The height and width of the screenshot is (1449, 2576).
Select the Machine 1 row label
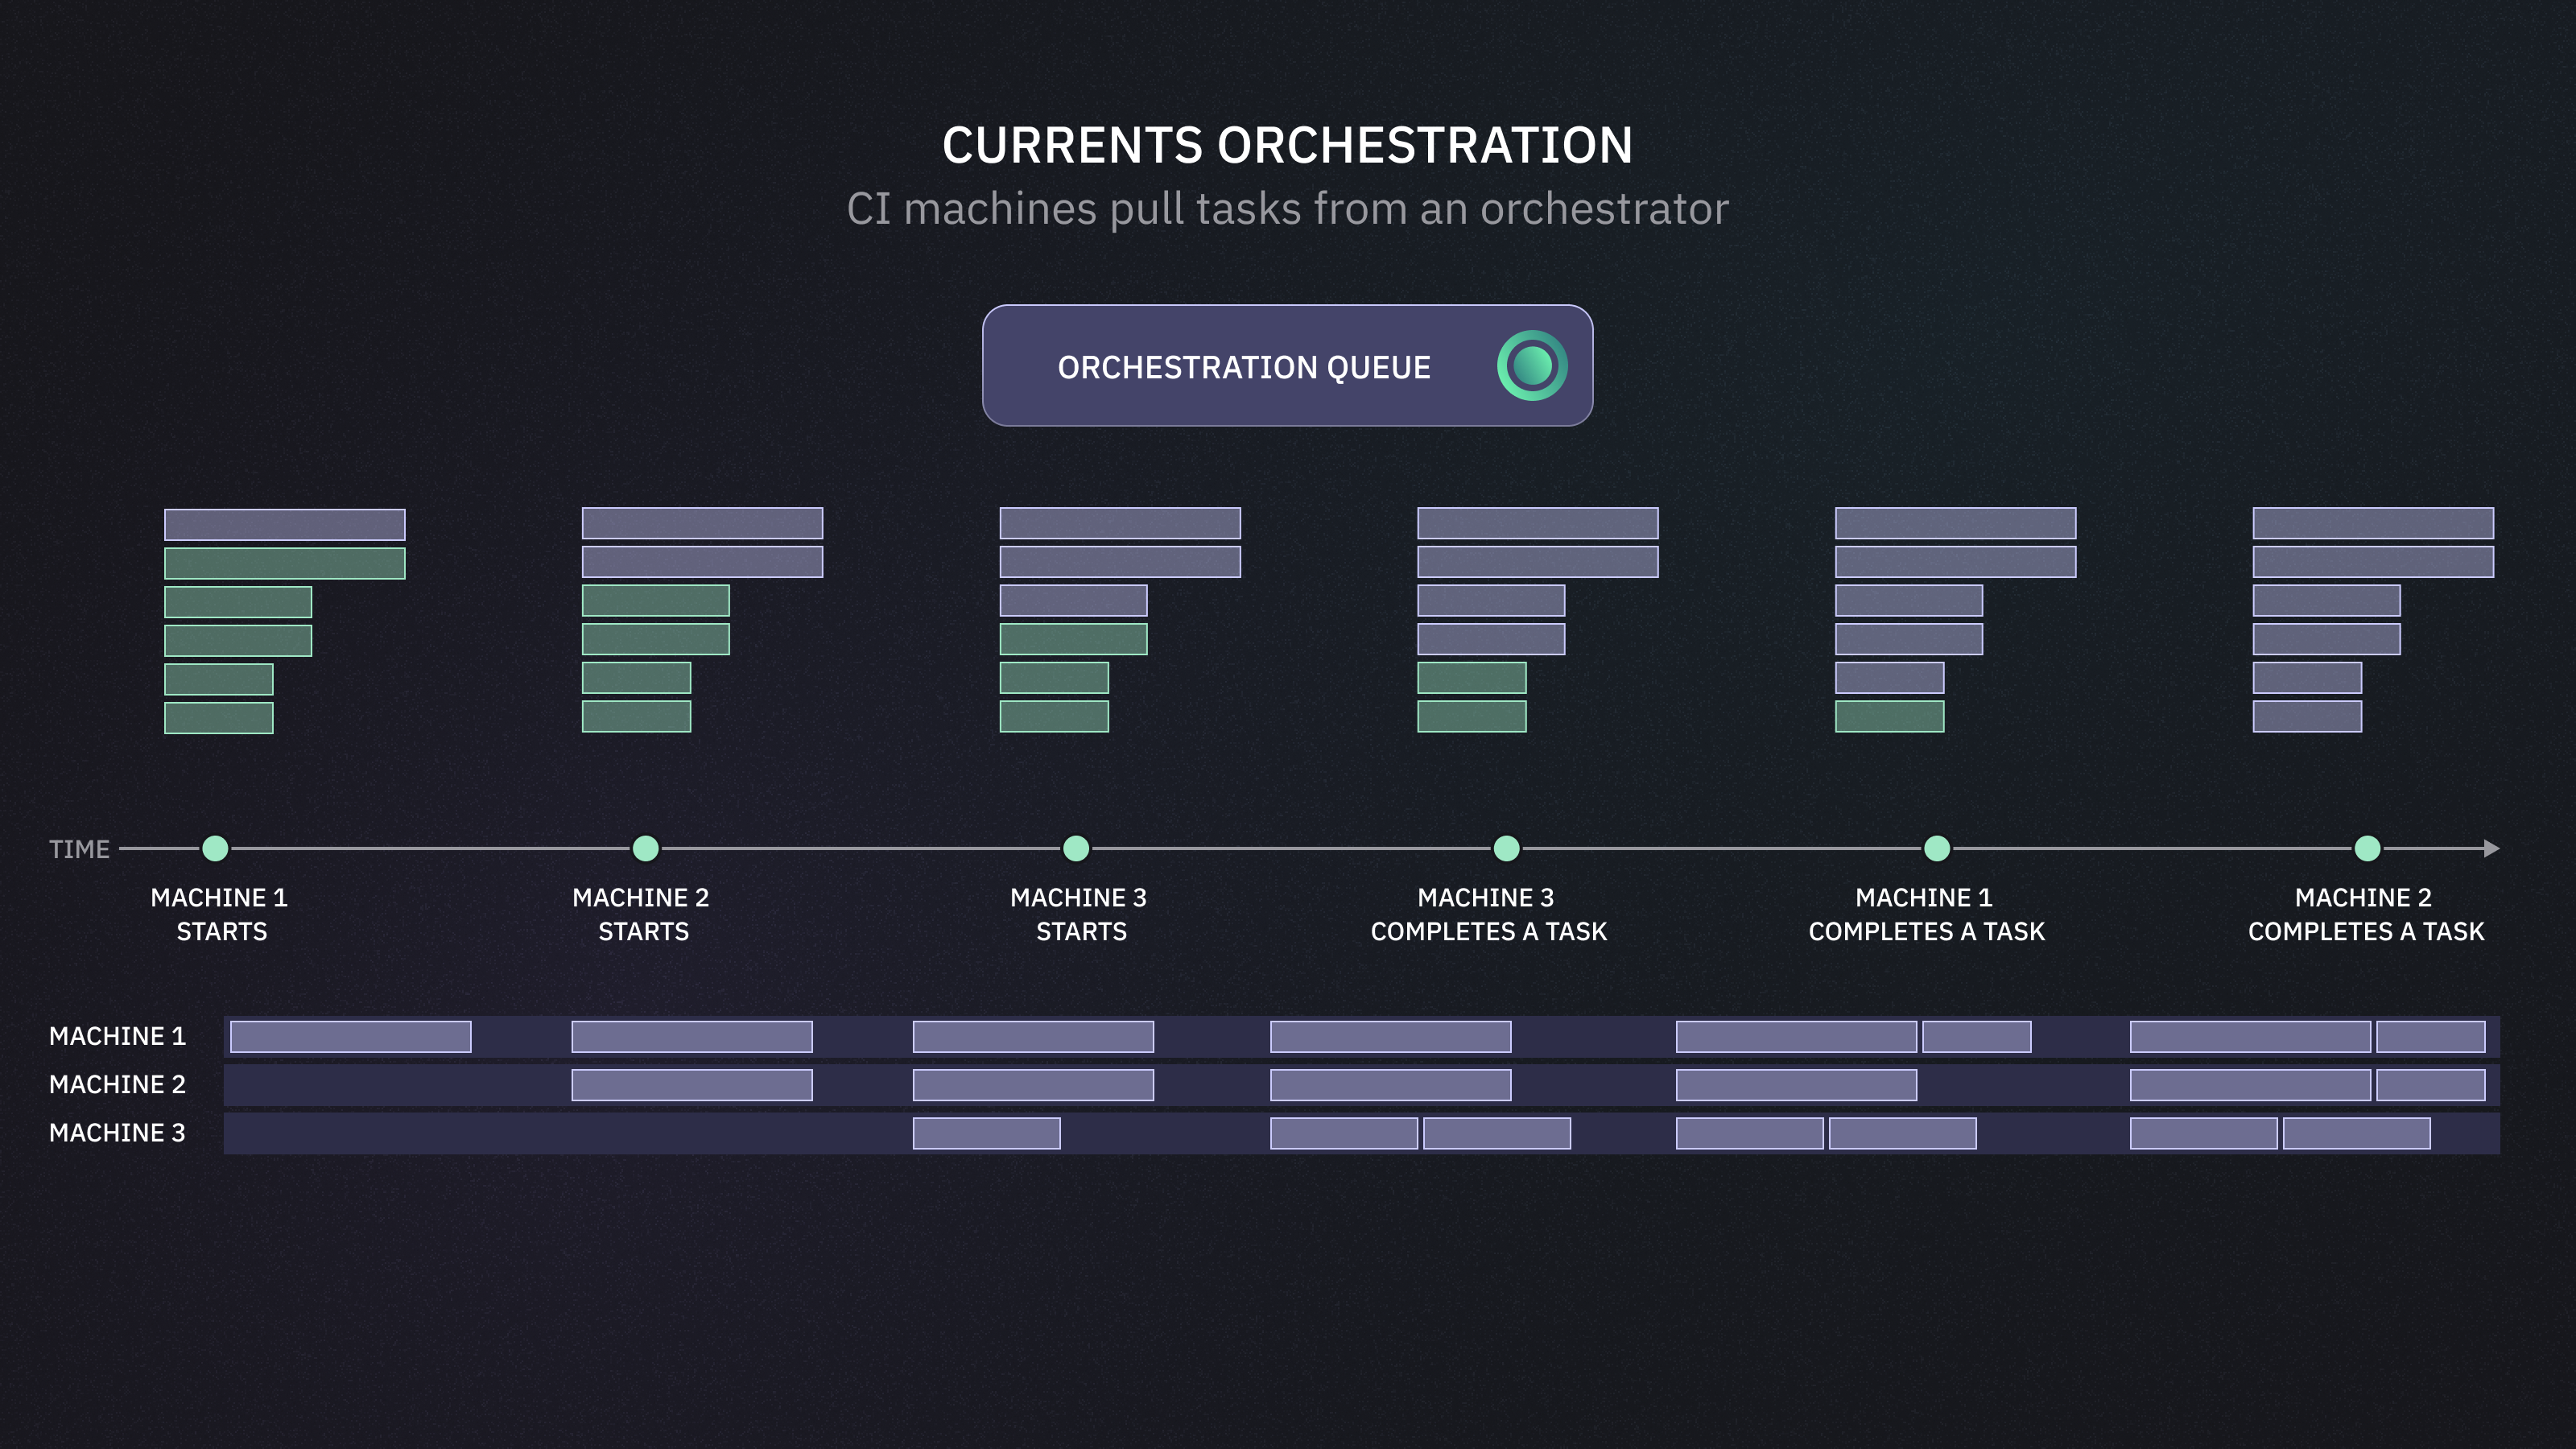pos(117,1036)
